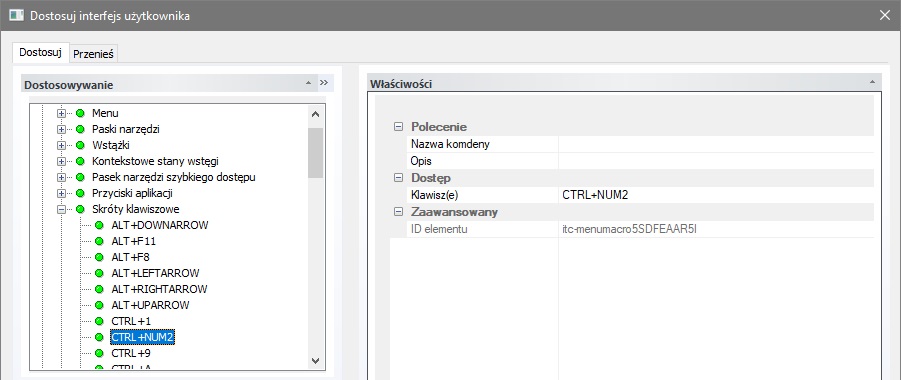Click the dialog's title bar app icon
Image resolution: width=901 pixels, height=380 pixels.
[16, 16]
